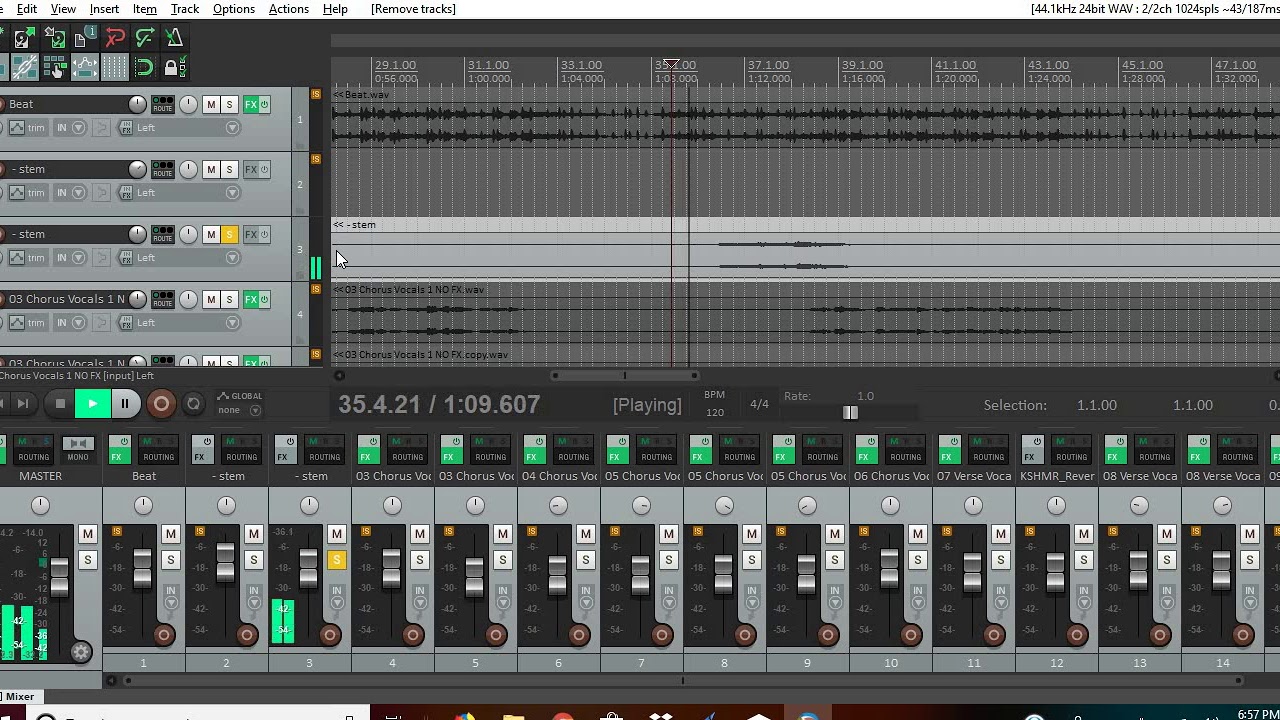Toggle the grid lines toolbar icon
The width and height of the screenshot is (1280, 720).
114,67
